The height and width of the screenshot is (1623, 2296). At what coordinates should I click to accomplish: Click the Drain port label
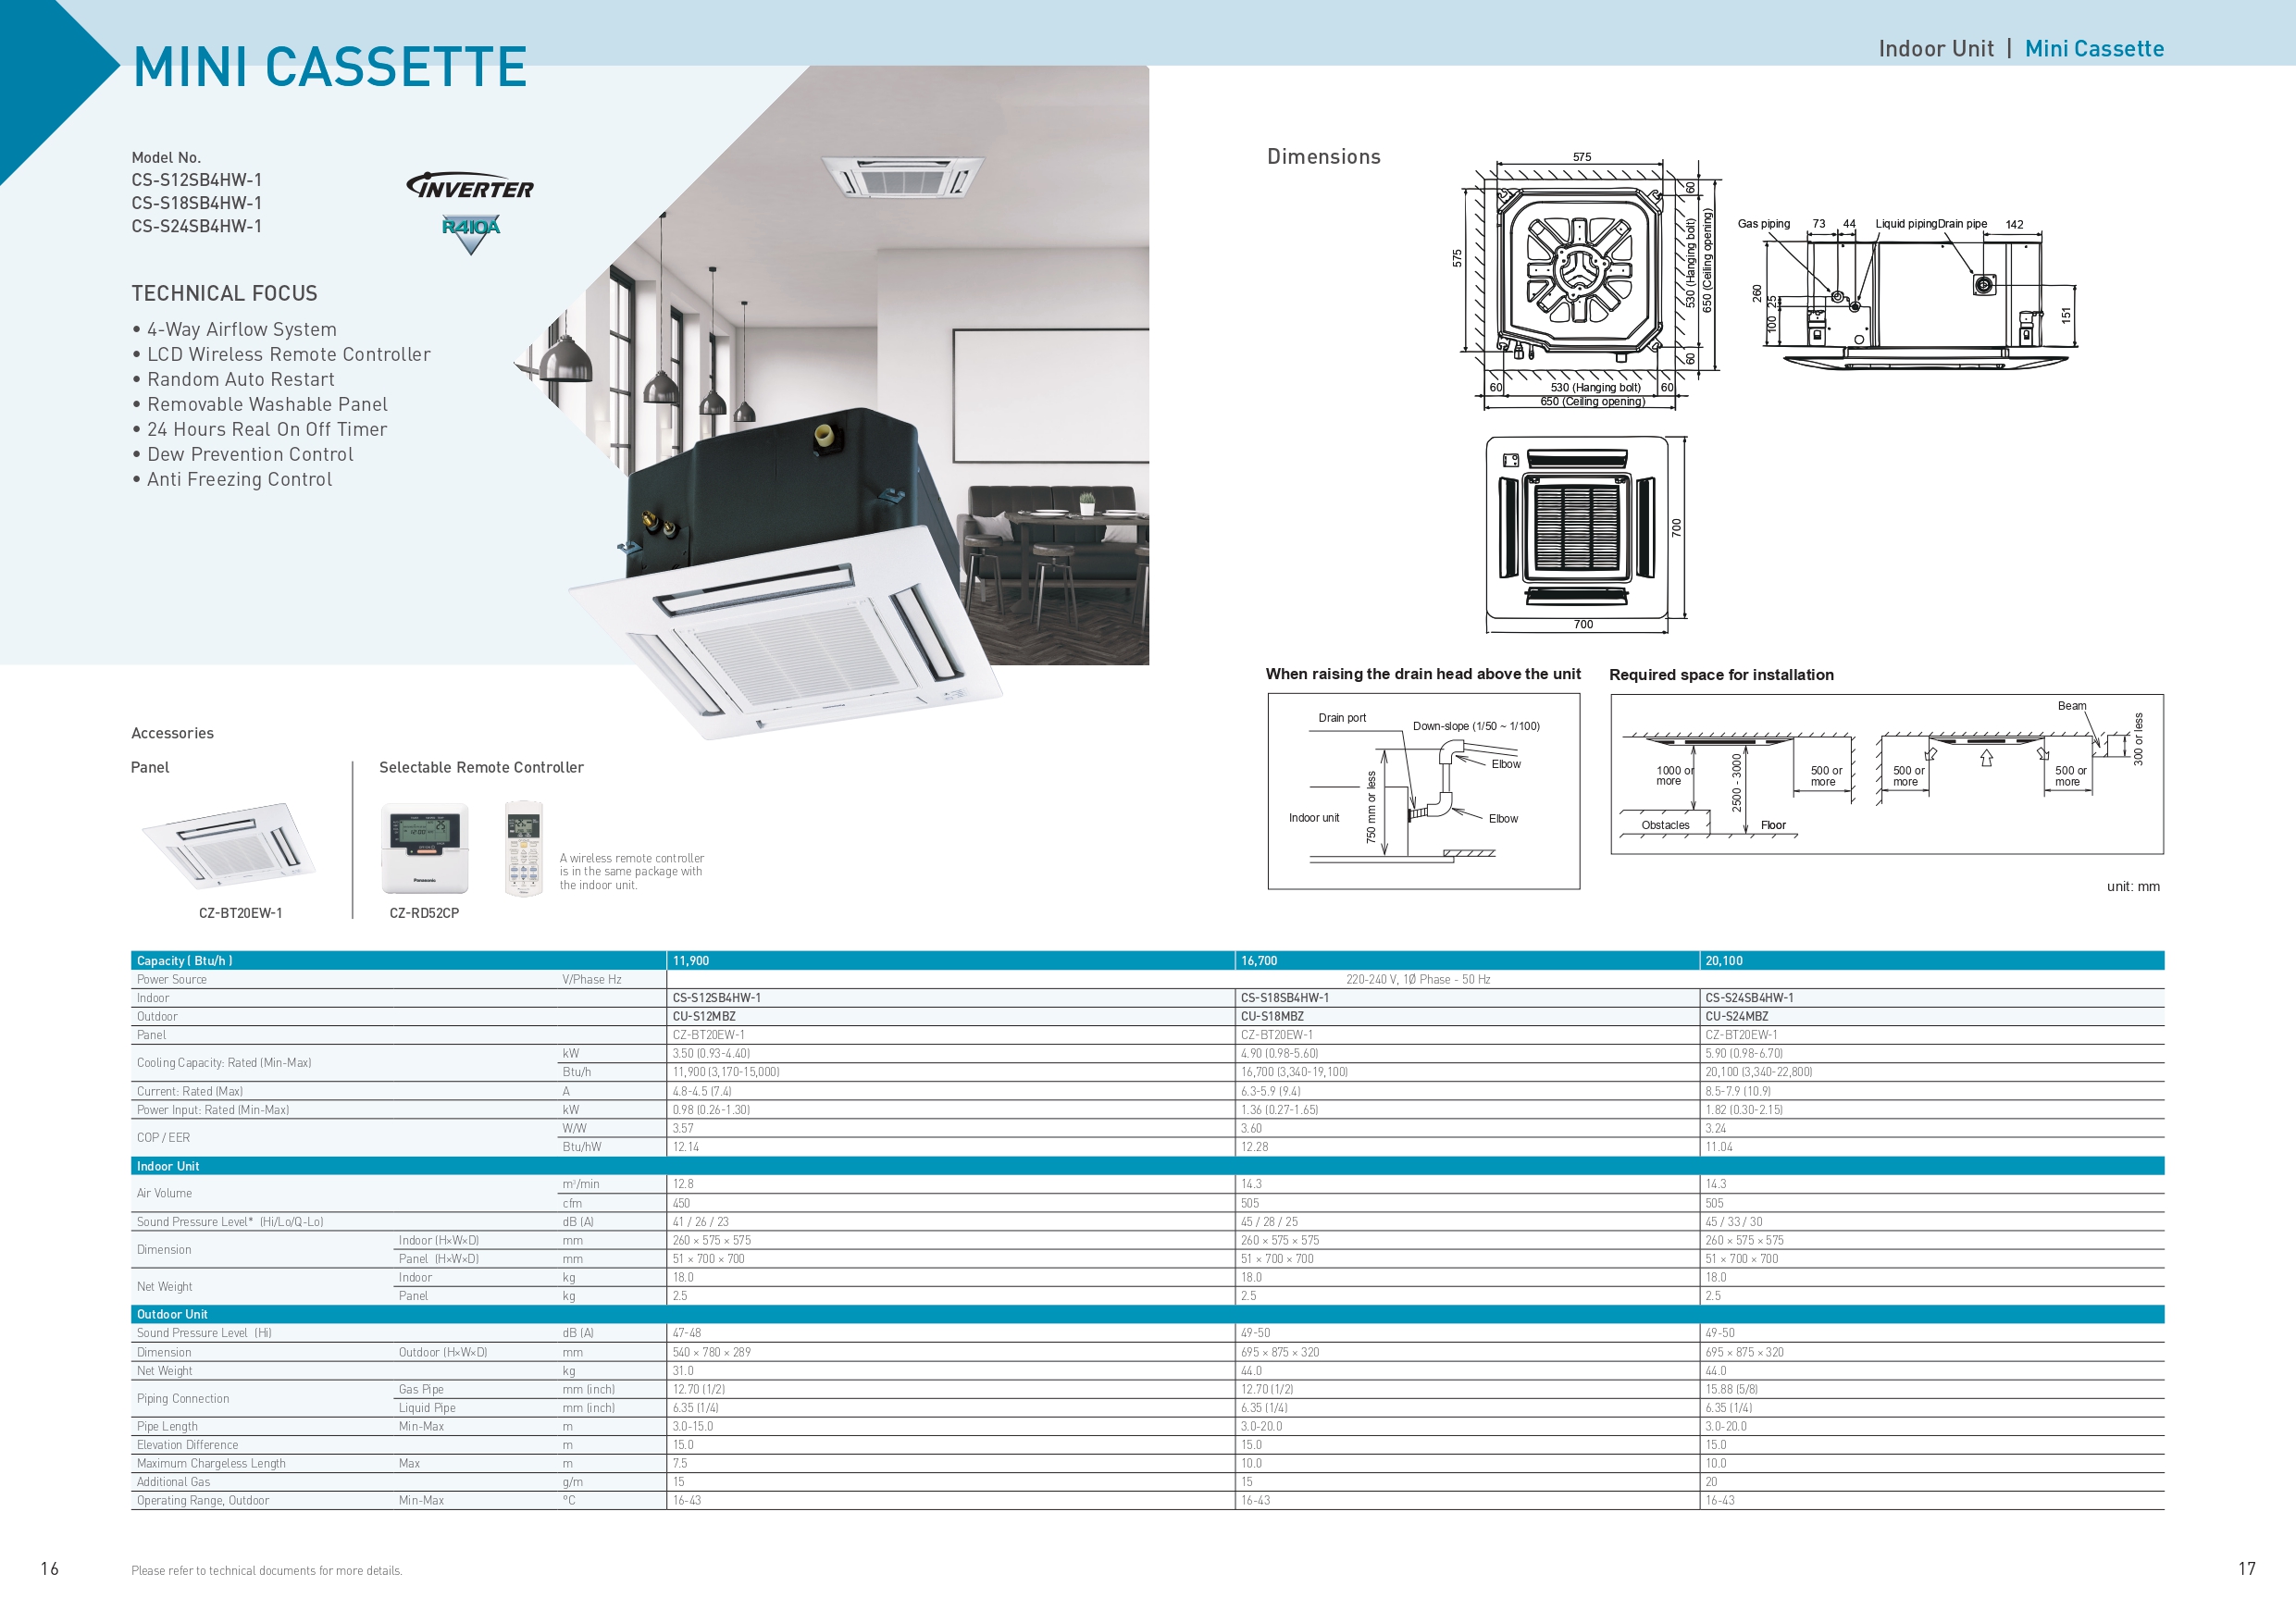pos(1342,718)
